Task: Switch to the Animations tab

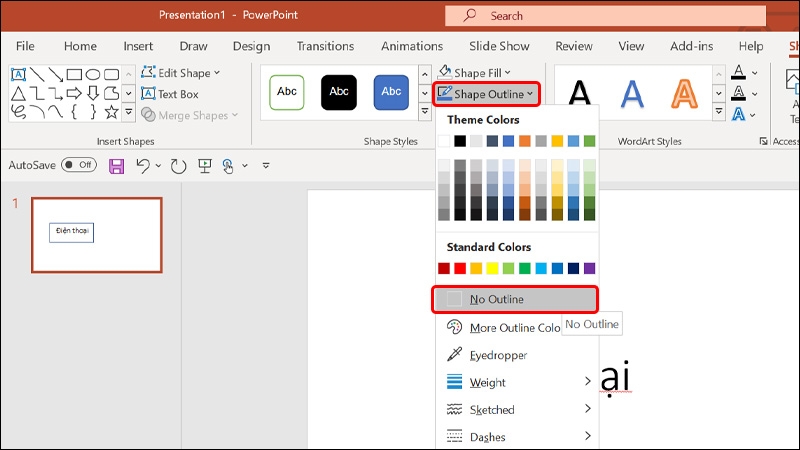Action: (412, 46)
